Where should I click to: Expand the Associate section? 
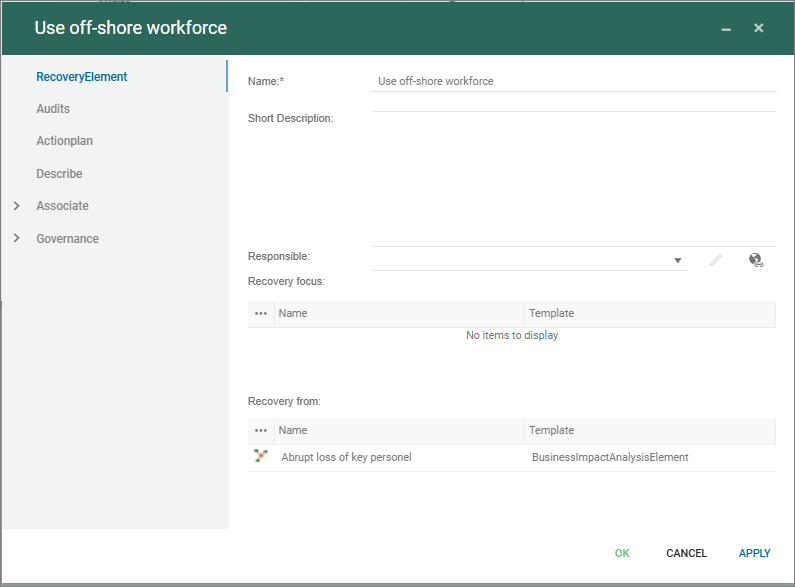17,206
